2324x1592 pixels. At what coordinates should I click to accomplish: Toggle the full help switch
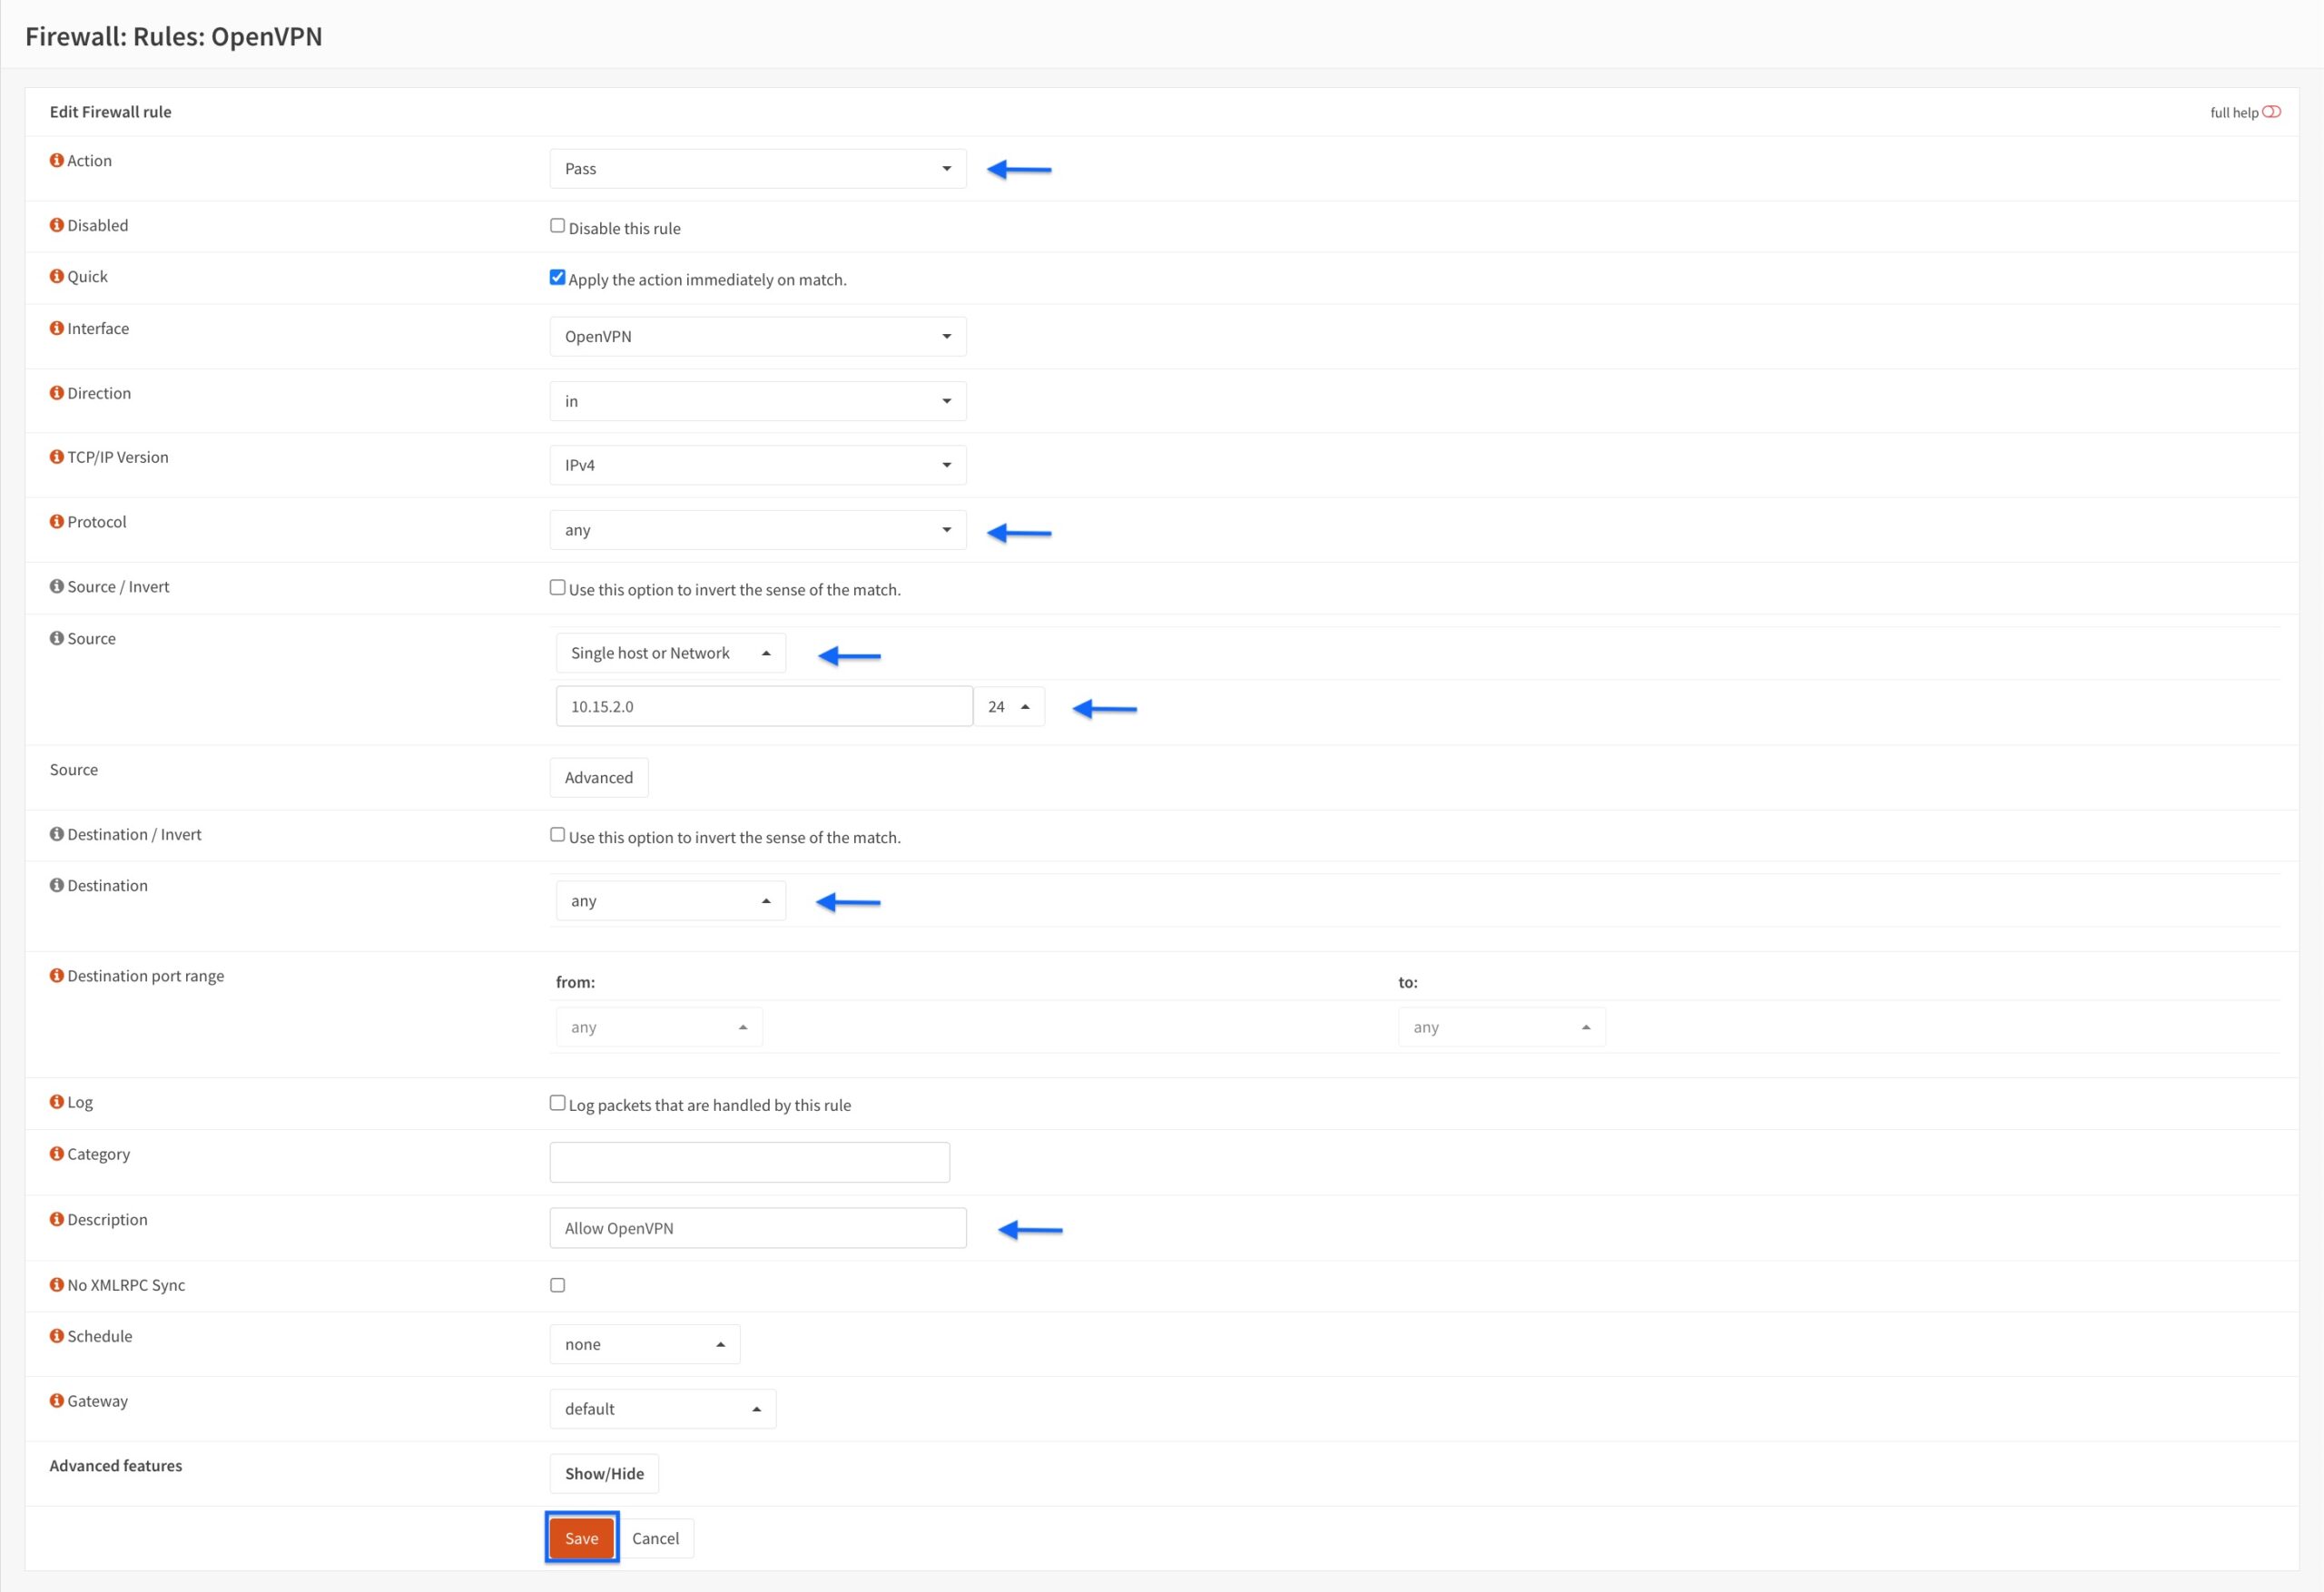[x=2271, y=112]
